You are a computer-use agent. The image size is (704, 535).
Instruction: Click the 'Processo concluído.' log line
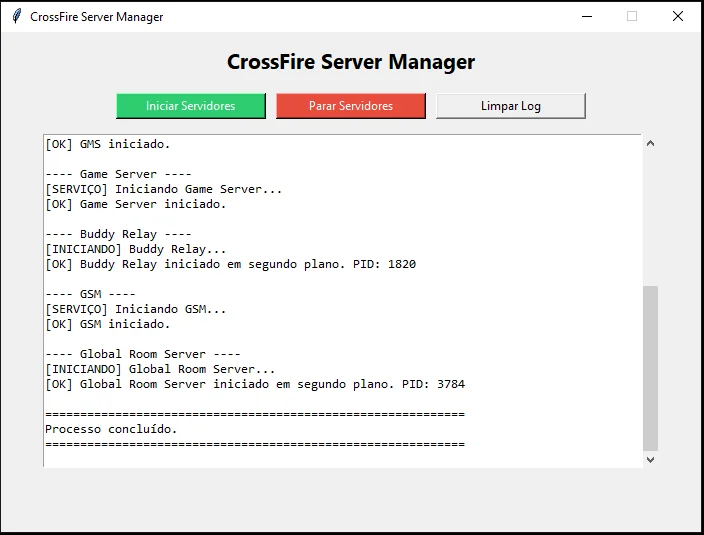[111, 429]
